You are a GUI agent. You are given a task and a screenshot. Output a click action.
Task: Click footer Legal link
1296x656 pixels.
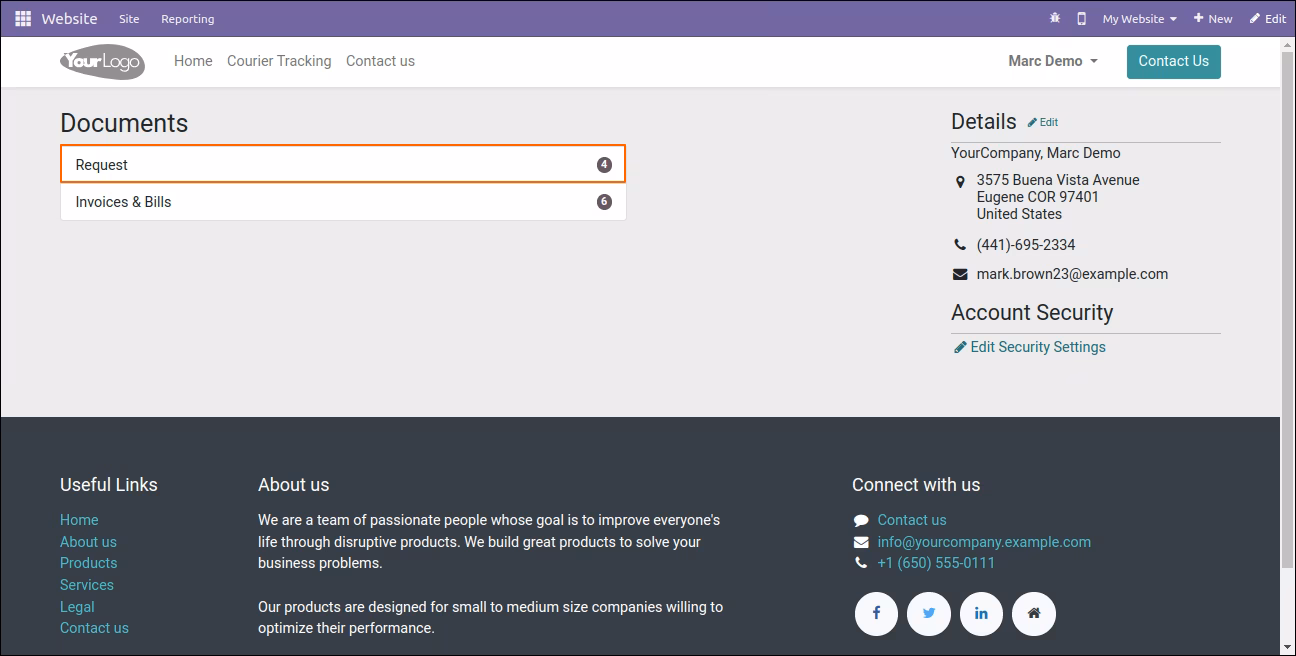click(77, 607)
